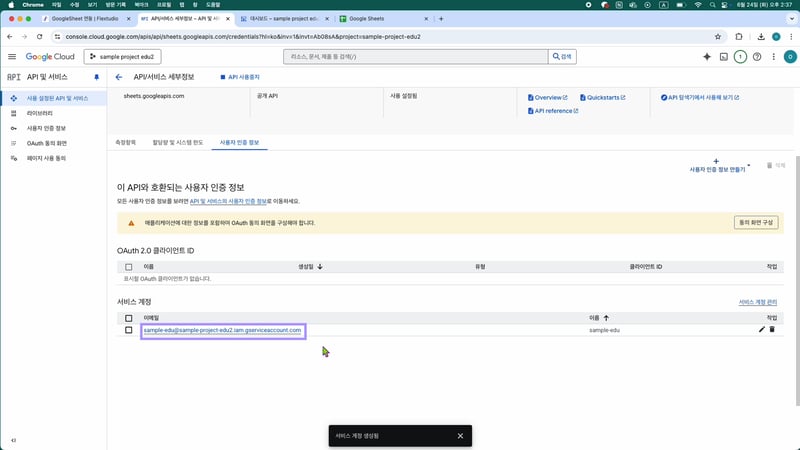The height and width of the screenshot is (450, 800).
Task: Activate the Cloud Shell terminal icon
Action: click(723, 57)
